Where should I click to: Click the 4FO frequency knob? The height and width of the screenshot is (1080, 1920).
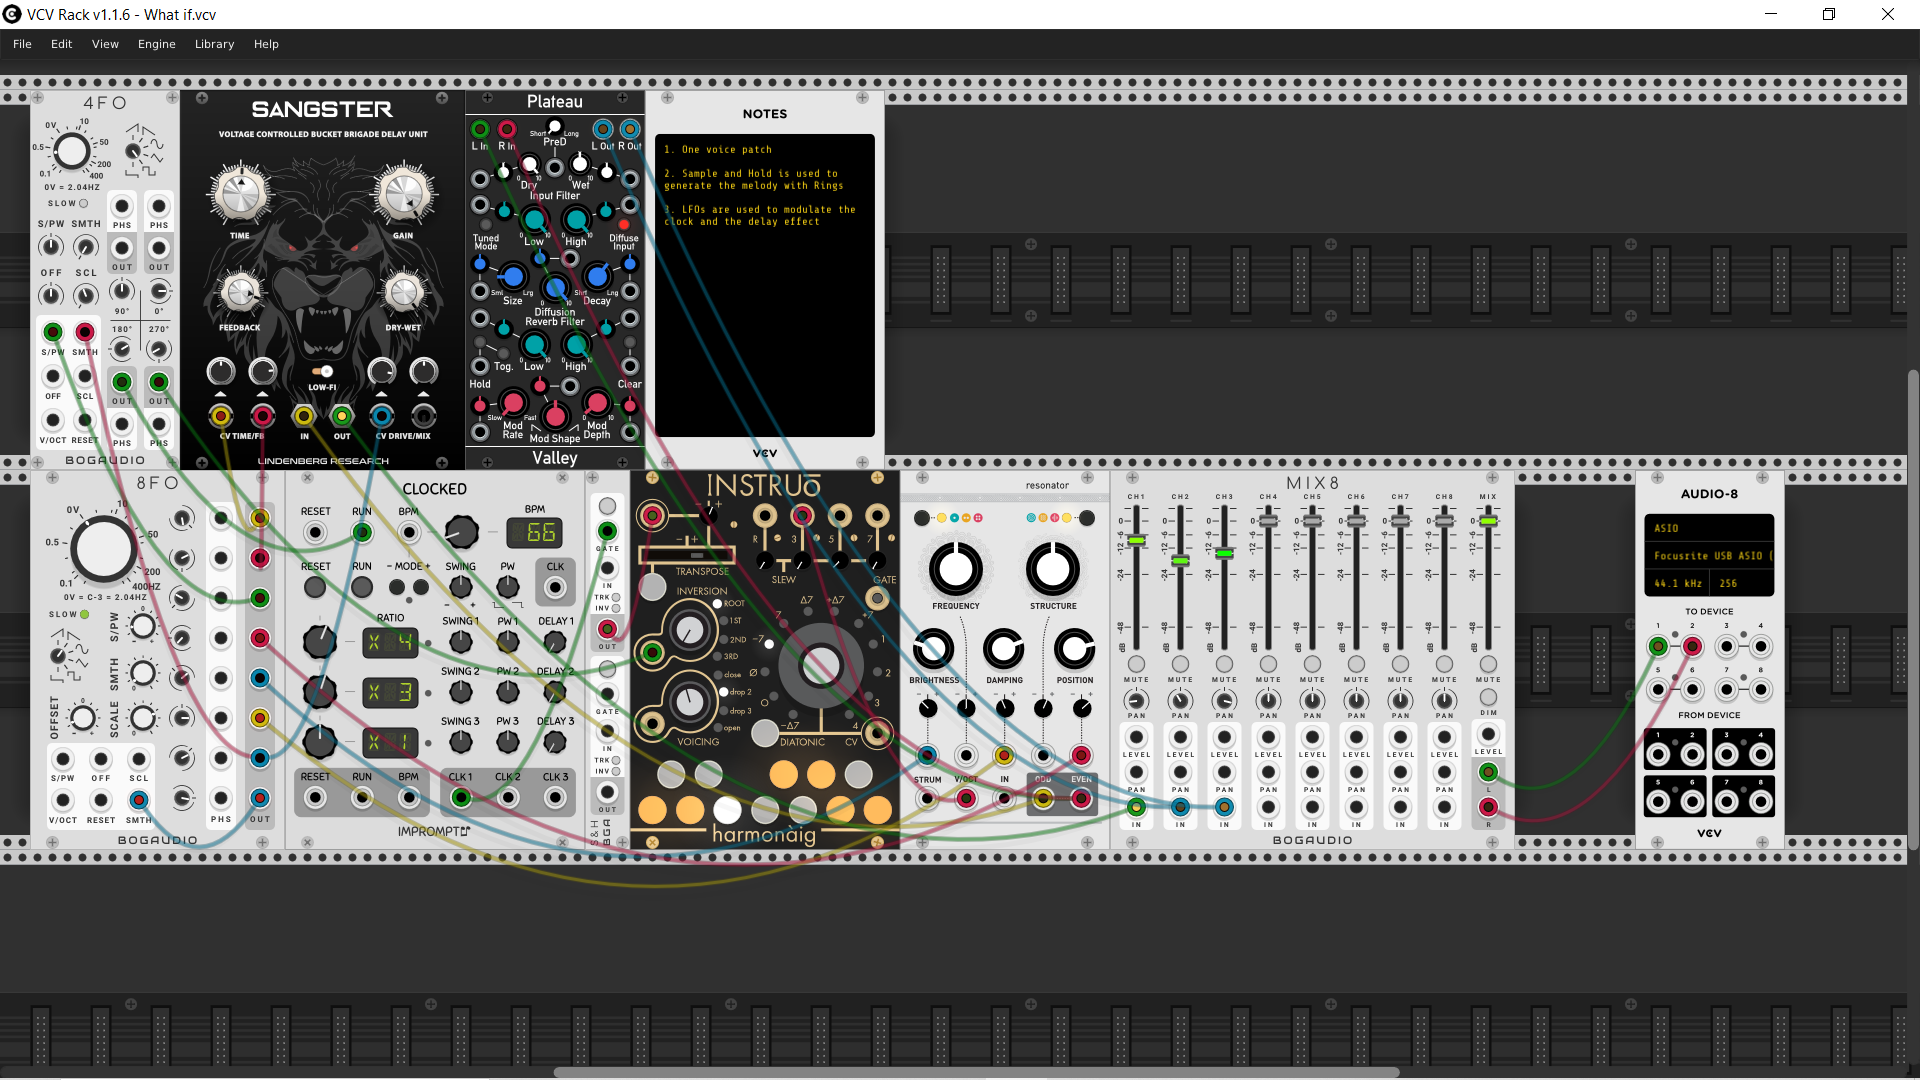pyautogui.click(x=71, y=152)
